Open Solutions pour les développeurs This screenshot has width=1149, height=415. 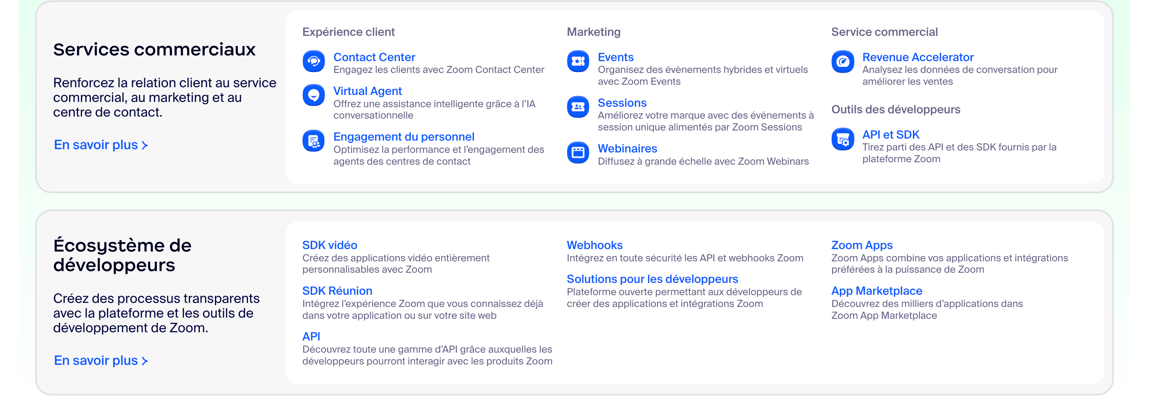tap(652, 279)
